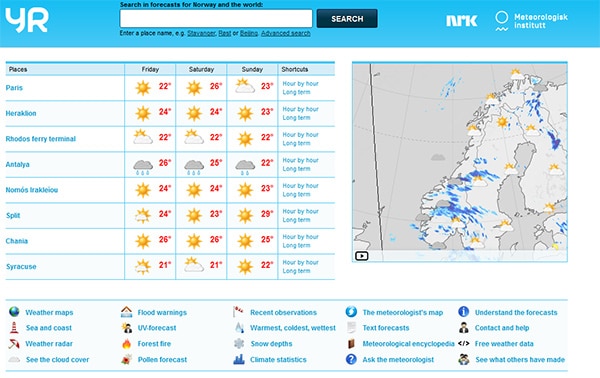
Task: Open Long term for Rhodos ferry terminal
Action: pos(296,143)
